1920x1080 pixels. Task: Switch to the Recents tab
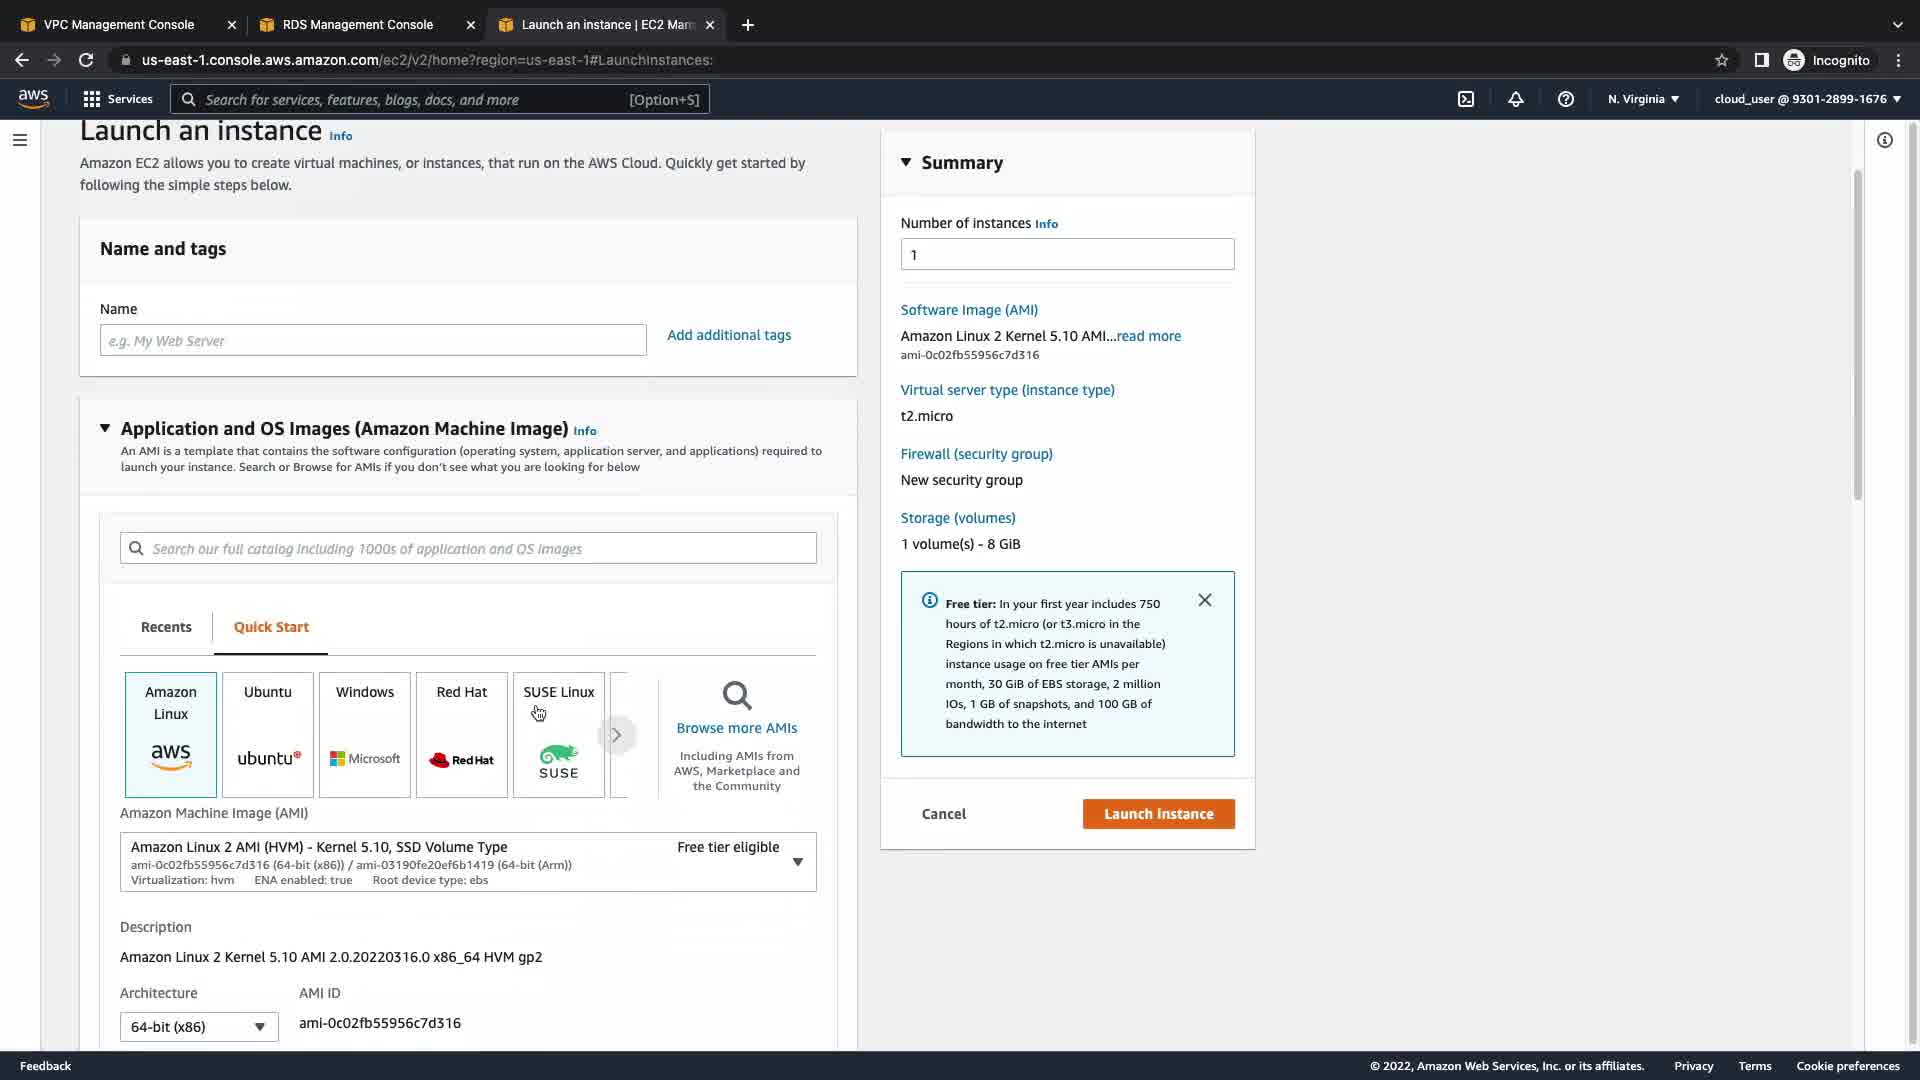tap(166, 627)
